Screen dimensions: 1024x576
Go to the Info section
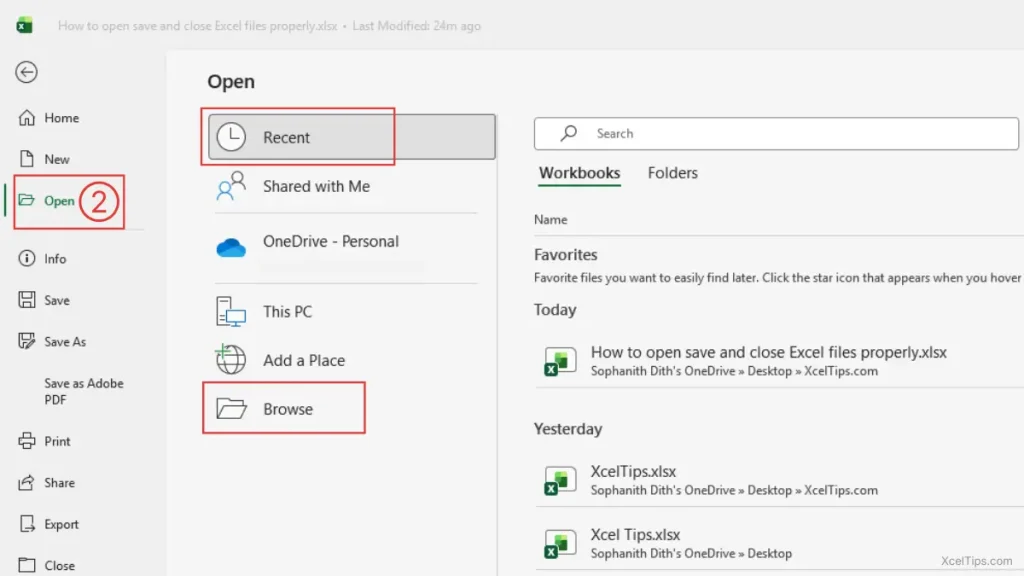coord(51,258)
